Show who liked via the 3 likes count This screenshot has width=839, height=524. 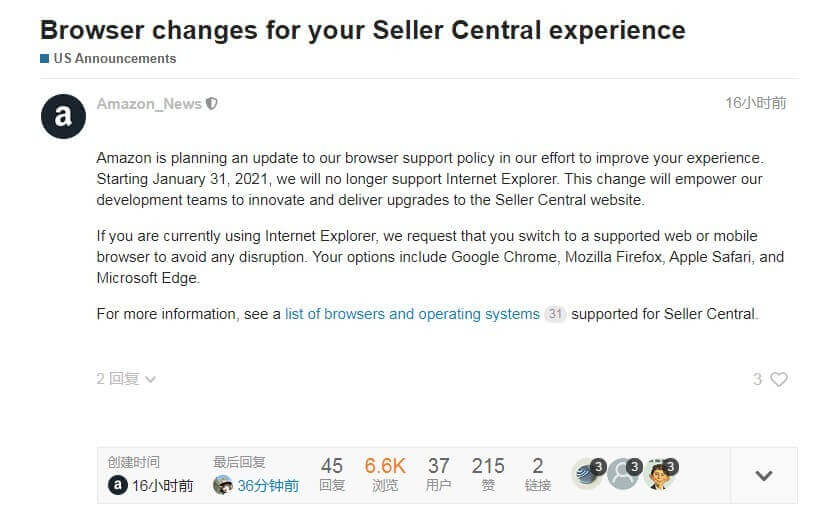tap(758, 379)
